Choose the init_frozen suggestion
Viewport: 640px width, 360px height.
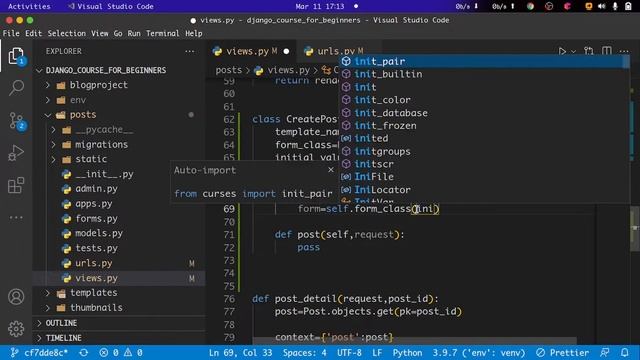484,125
